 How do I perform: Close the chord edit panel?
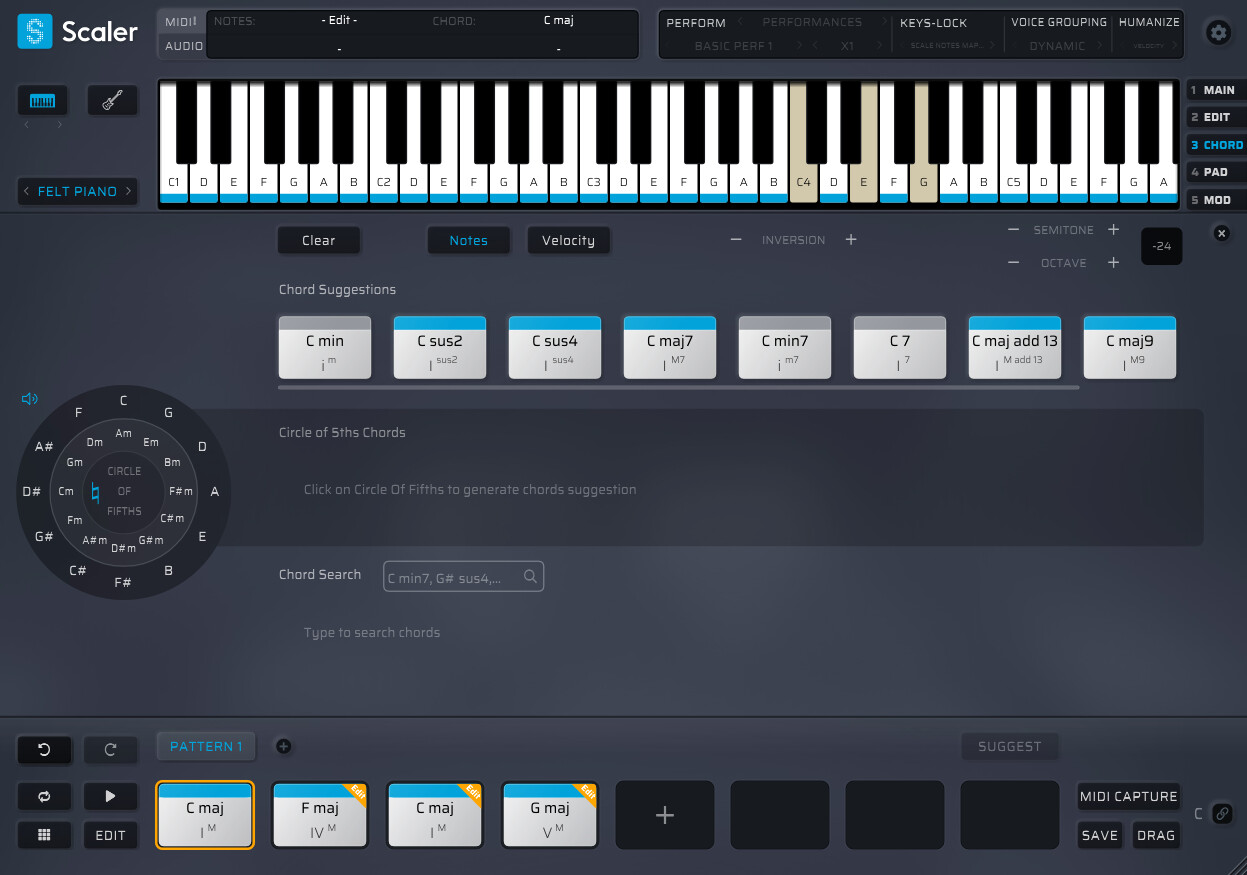coord(1221,233)
